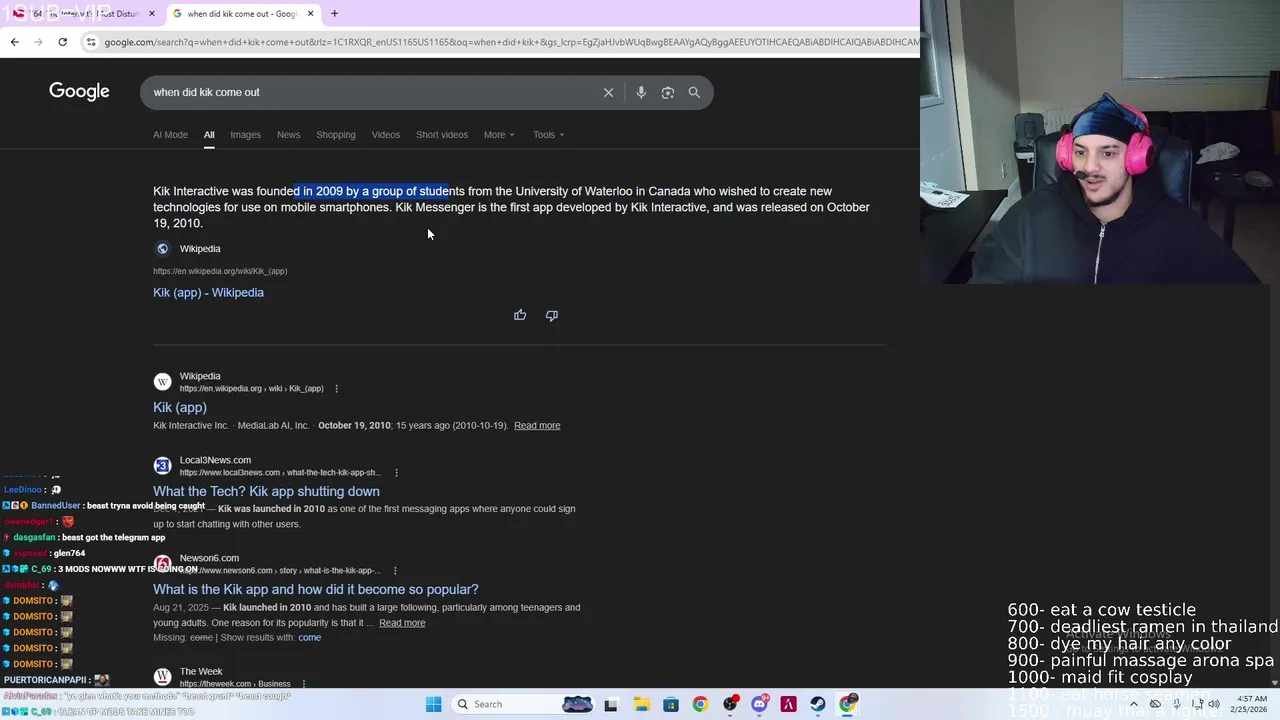Select the 'October 19, 2010' date text

point(354,426)
